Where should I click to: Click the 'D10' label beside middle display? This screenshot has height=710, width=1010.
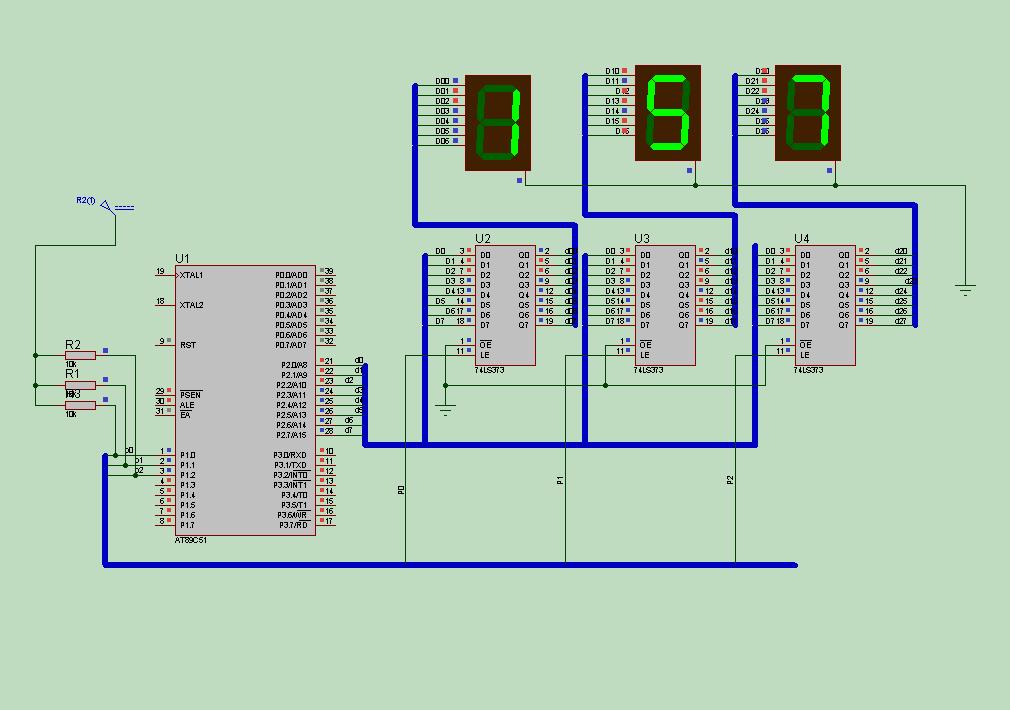[612, 71]
